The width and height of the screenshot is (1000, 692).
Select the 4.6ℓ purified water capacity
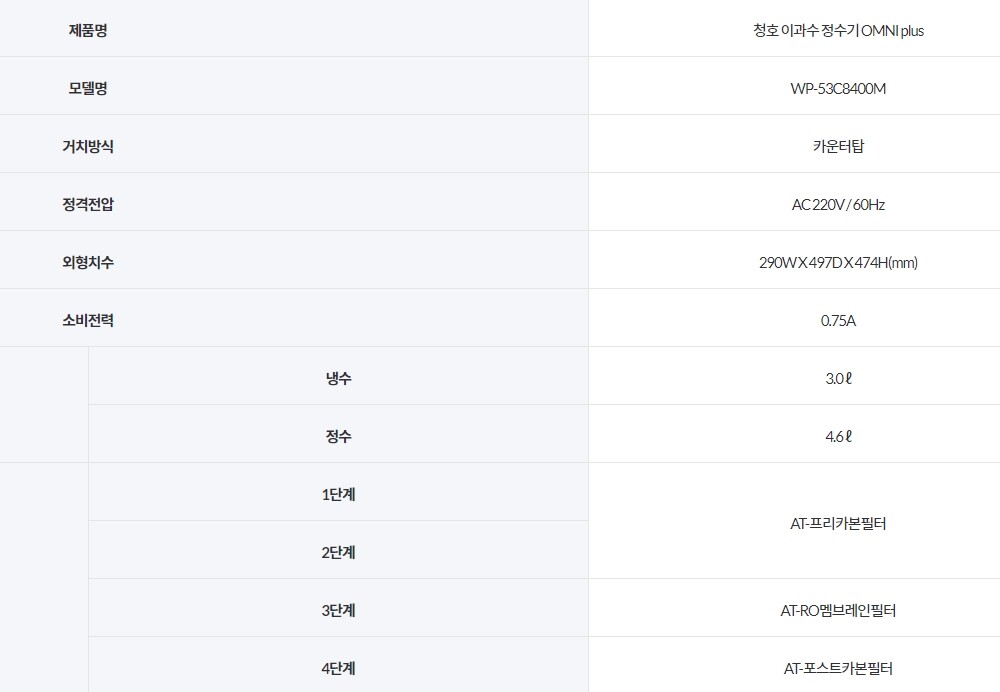(x=838, y=436)
